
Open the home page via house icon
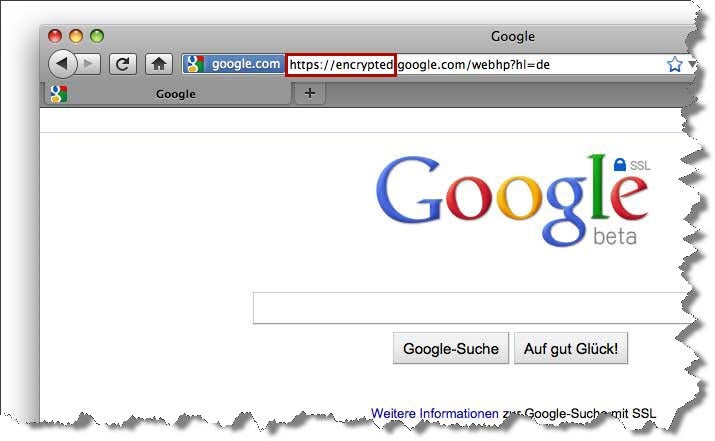(159, 64)
